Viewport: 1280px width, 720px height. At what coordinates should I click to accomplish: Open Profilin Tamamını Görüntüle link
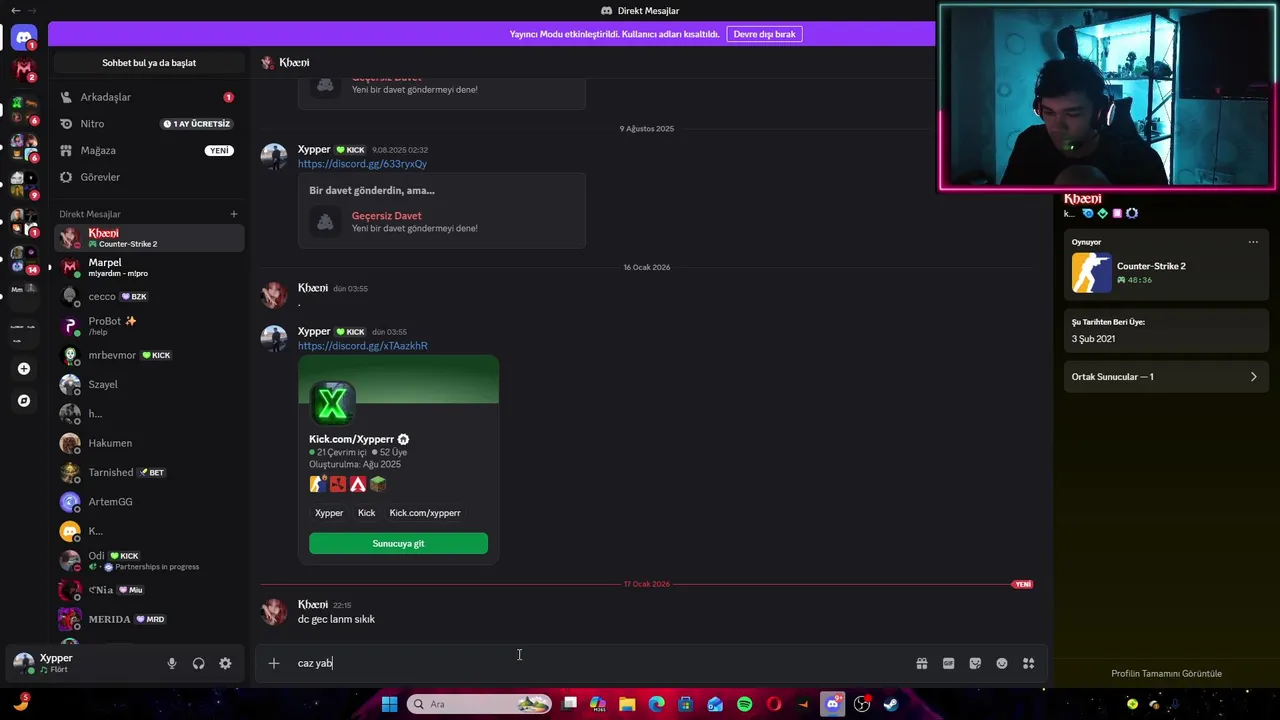[x=1166, y=673]
